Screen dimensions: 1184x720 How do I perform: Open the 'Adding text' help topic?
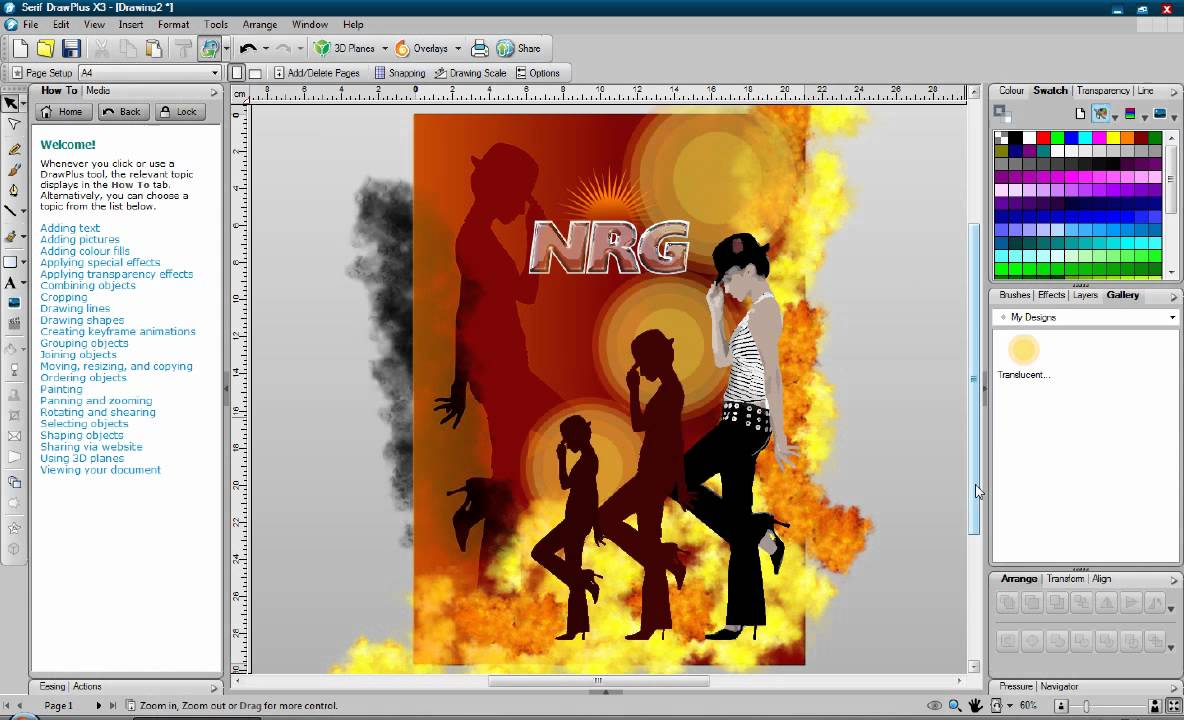click(x=70, y=228)
